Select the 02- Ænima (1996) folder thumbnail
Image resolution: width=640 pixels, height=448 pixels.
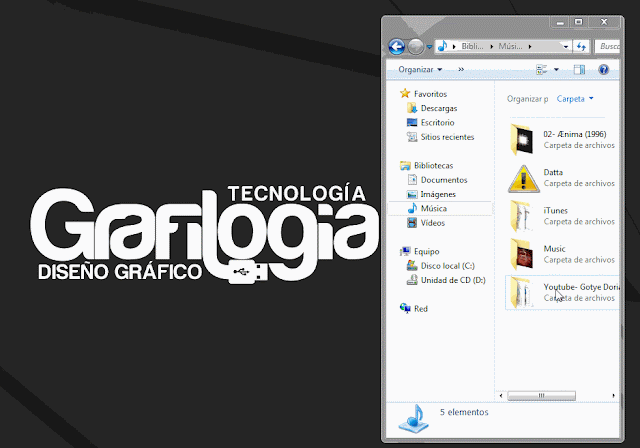tap(522, 140)
